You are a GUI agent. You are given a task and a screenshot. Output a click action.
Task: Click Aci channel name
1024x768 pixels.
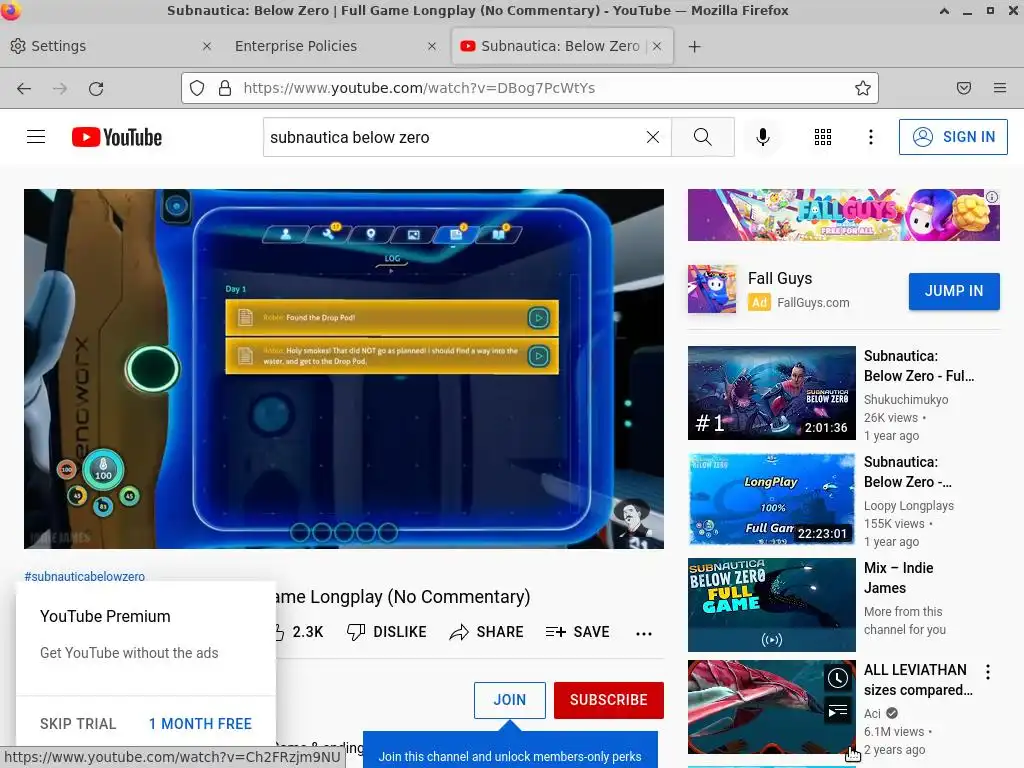tap(872, 714)
